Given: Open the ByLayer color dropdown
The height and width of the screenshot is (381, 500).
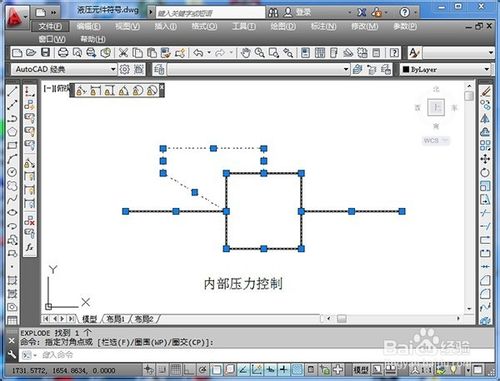Looking at the screenshot, I should point(447,69).
